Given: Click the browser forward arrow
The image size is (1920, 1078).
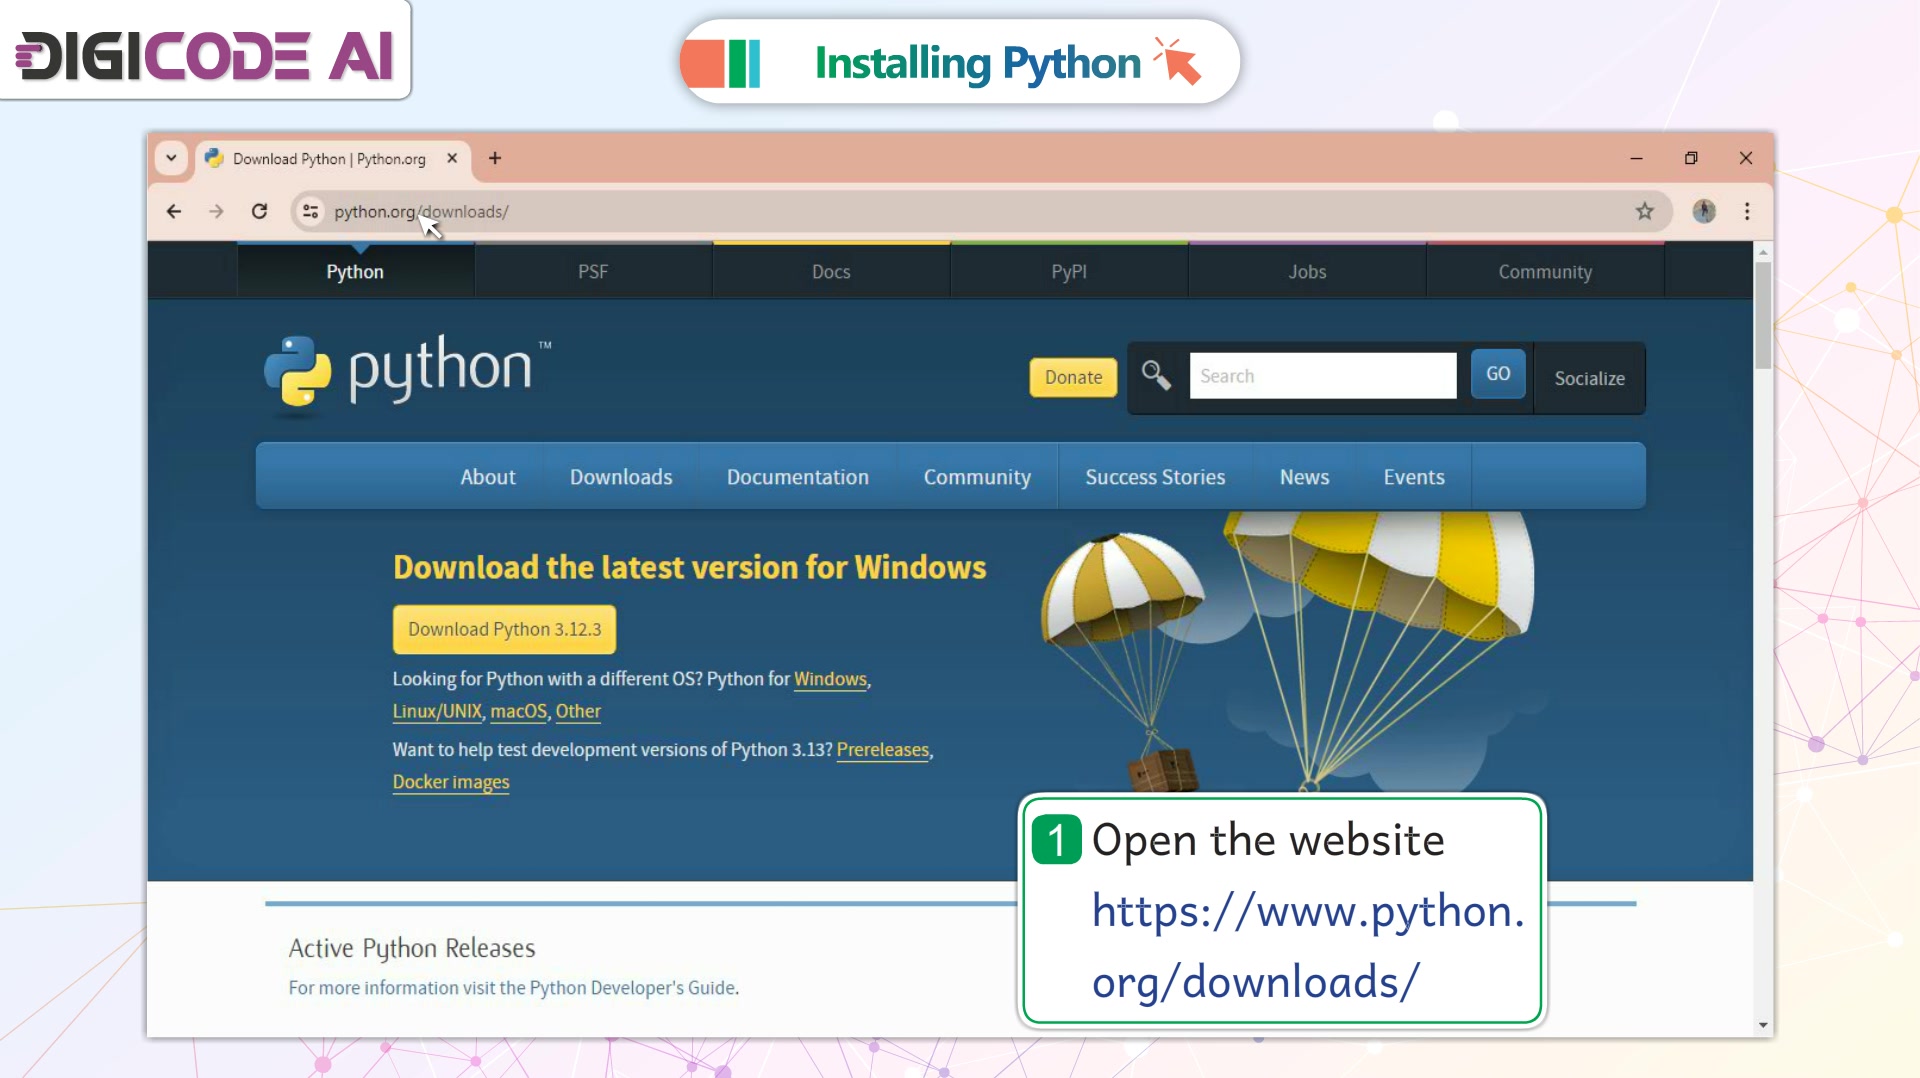Looking at the screenshot, I should 216,211.
